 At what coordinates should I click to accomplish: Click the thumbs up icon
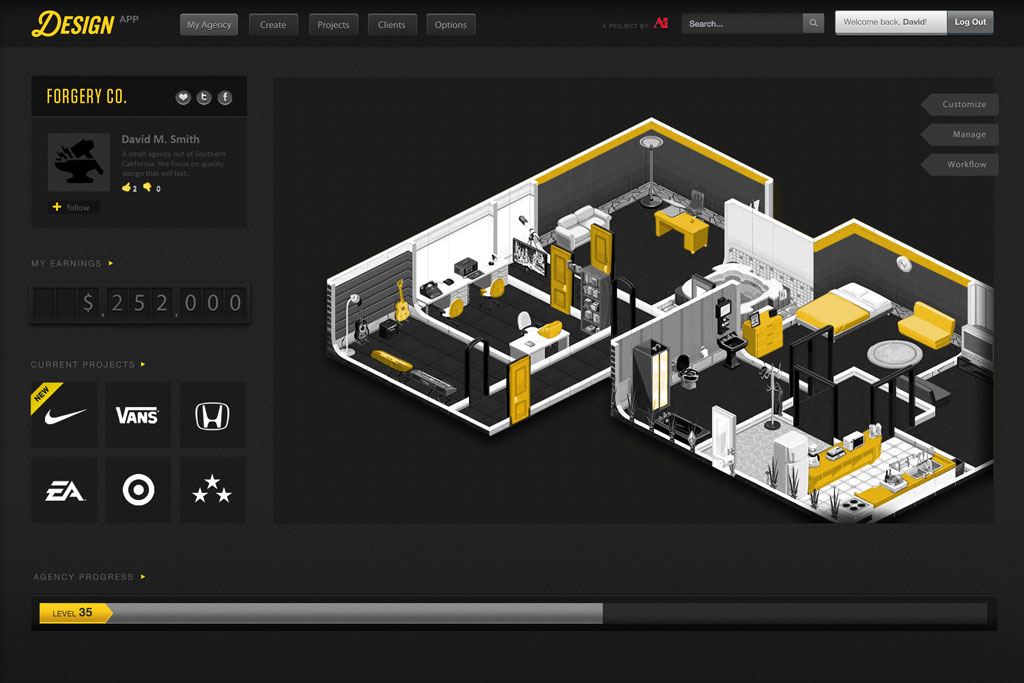[x=127, y=187]
